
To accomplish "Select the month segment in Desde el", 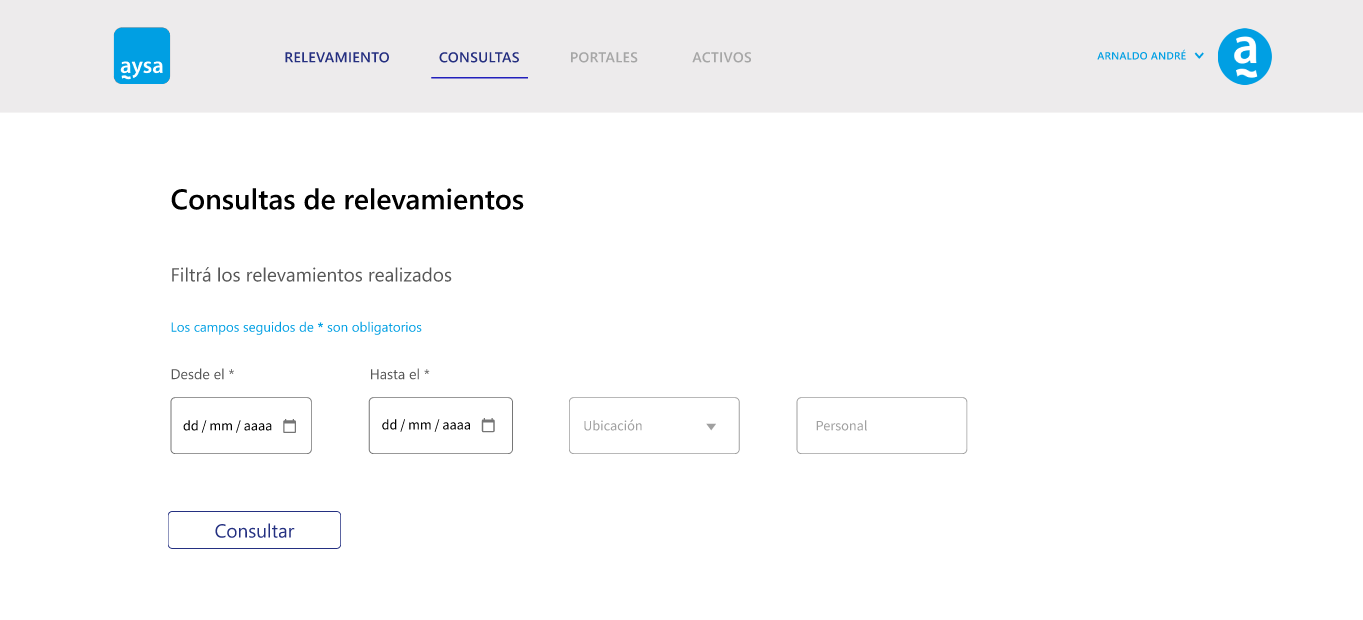I will tap(221, 426).
